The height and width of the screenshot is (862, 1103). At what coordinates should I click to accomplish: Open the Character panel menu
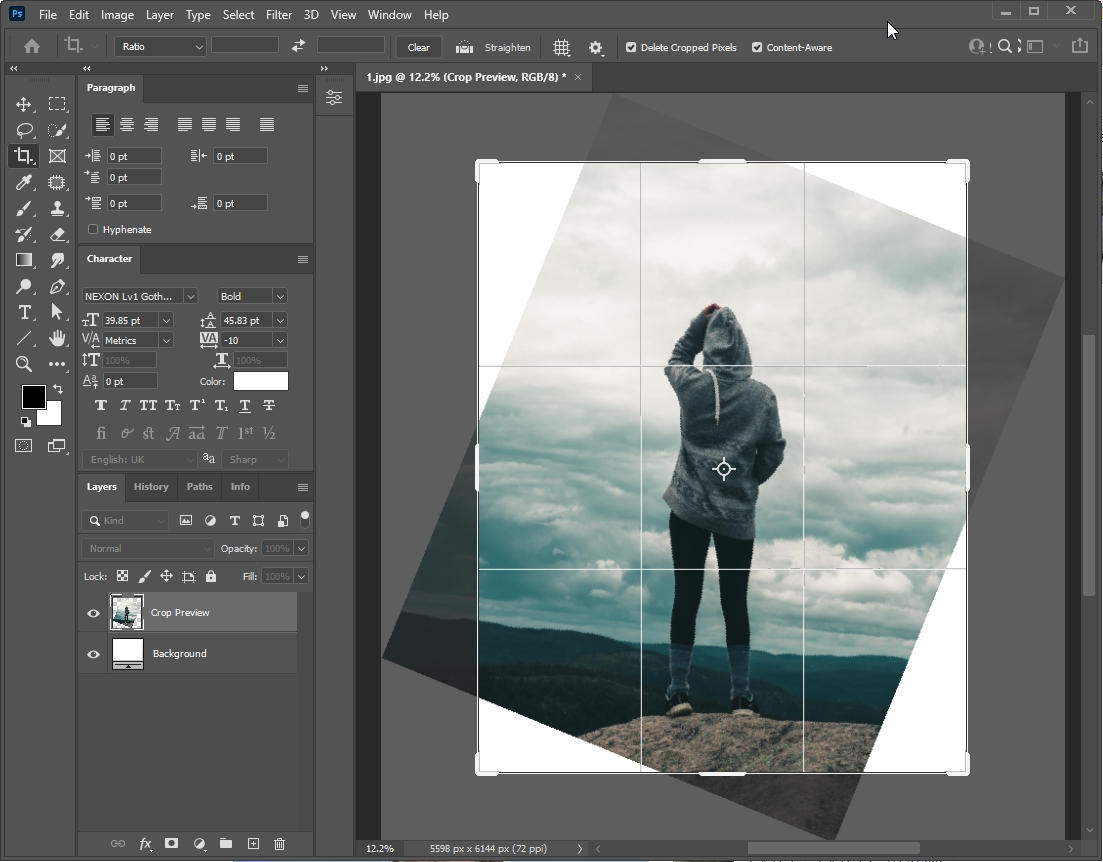pyautogui.click(x=302, y=259)
